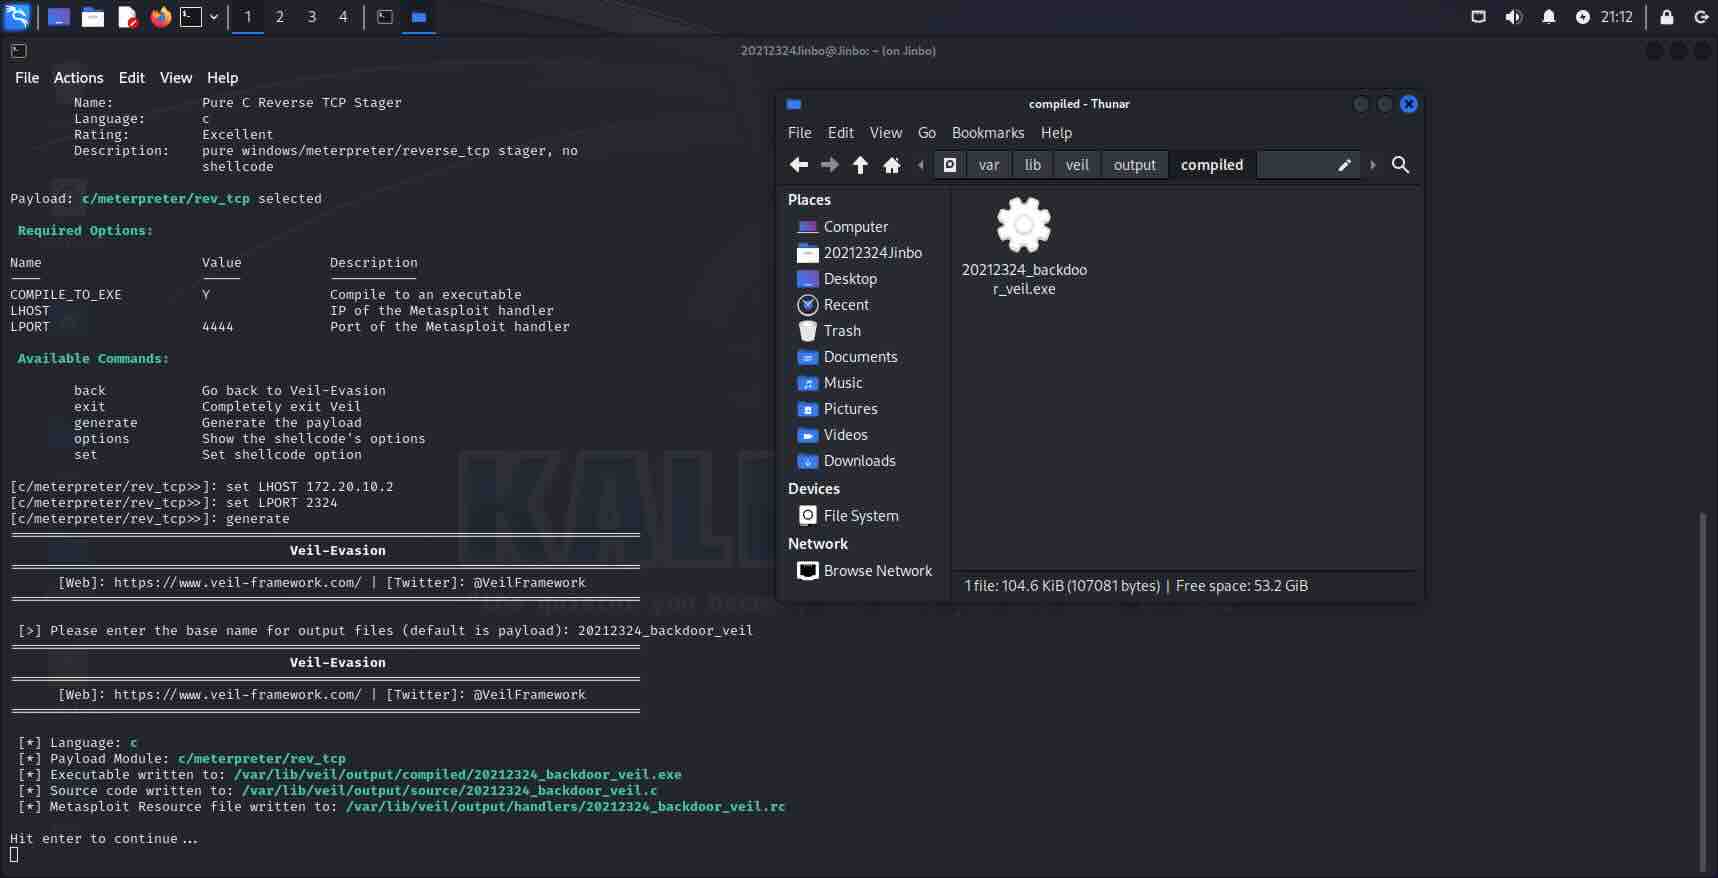This screenshot has width=1718, height=878.
Task: Open the terminal Edit menu
Action: pos(132,78)
